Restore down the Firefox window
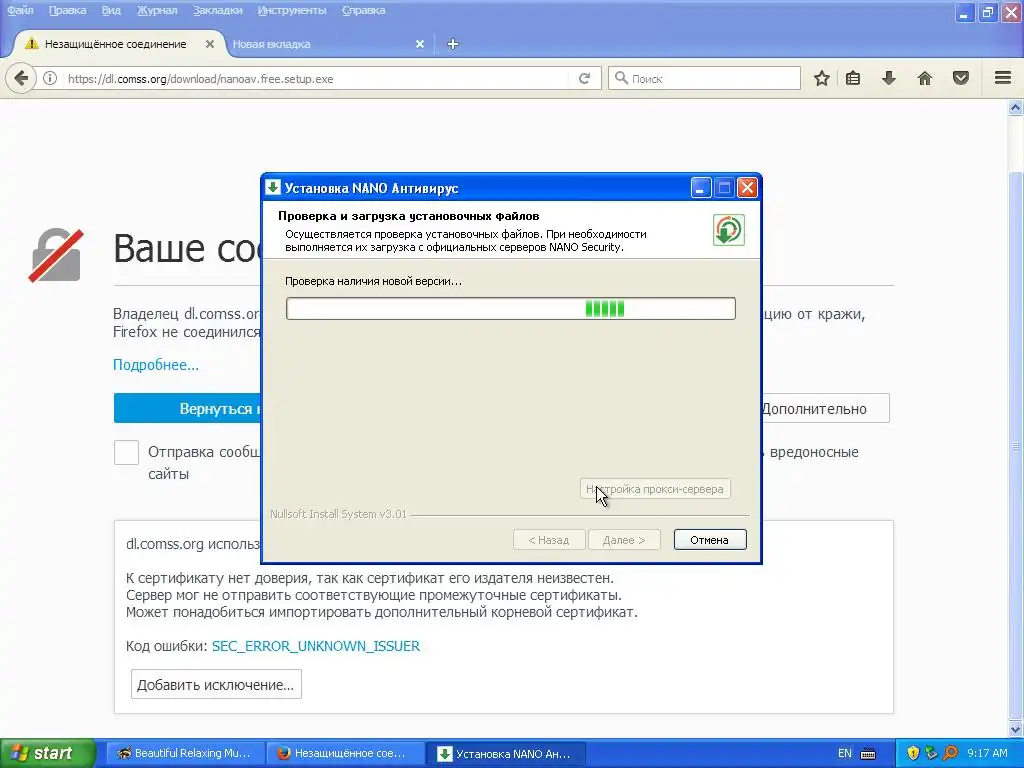The image size is (1024, 768). tap(987, 12)
